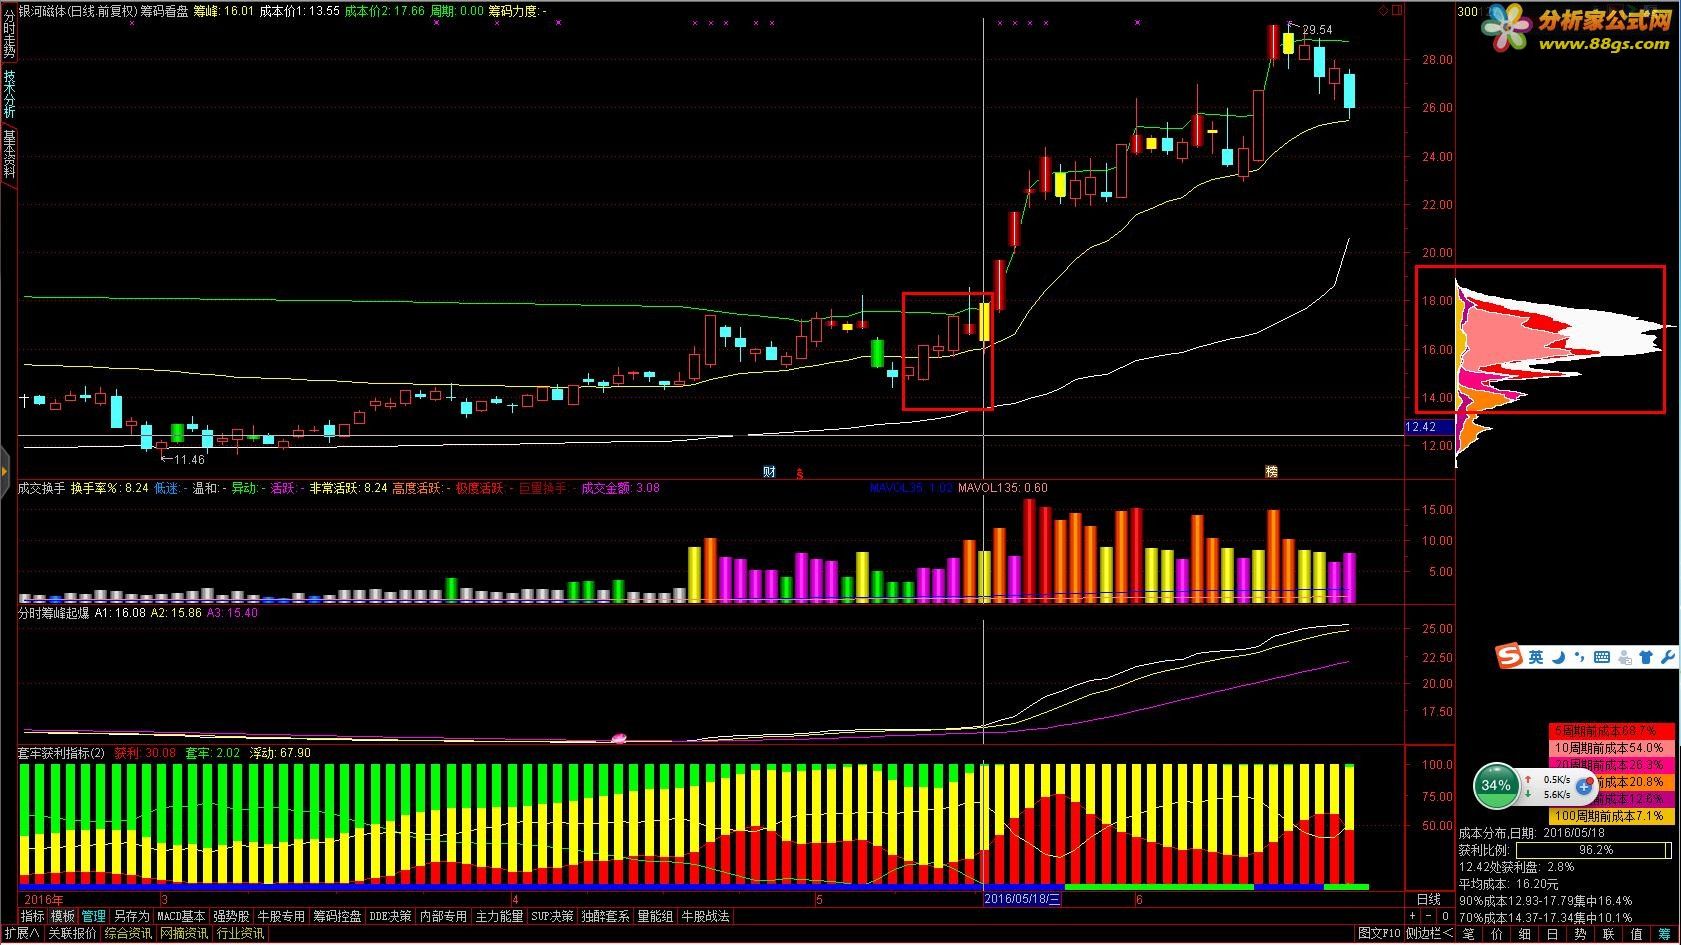Screen dimensions: 1681x945
Task: Switch sidebar to 势 tab
Action: point(1581,935)
